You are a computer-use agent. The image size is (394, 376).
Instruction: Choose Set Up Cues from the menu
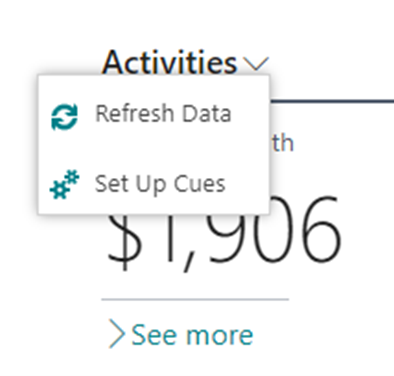point(153,183)
